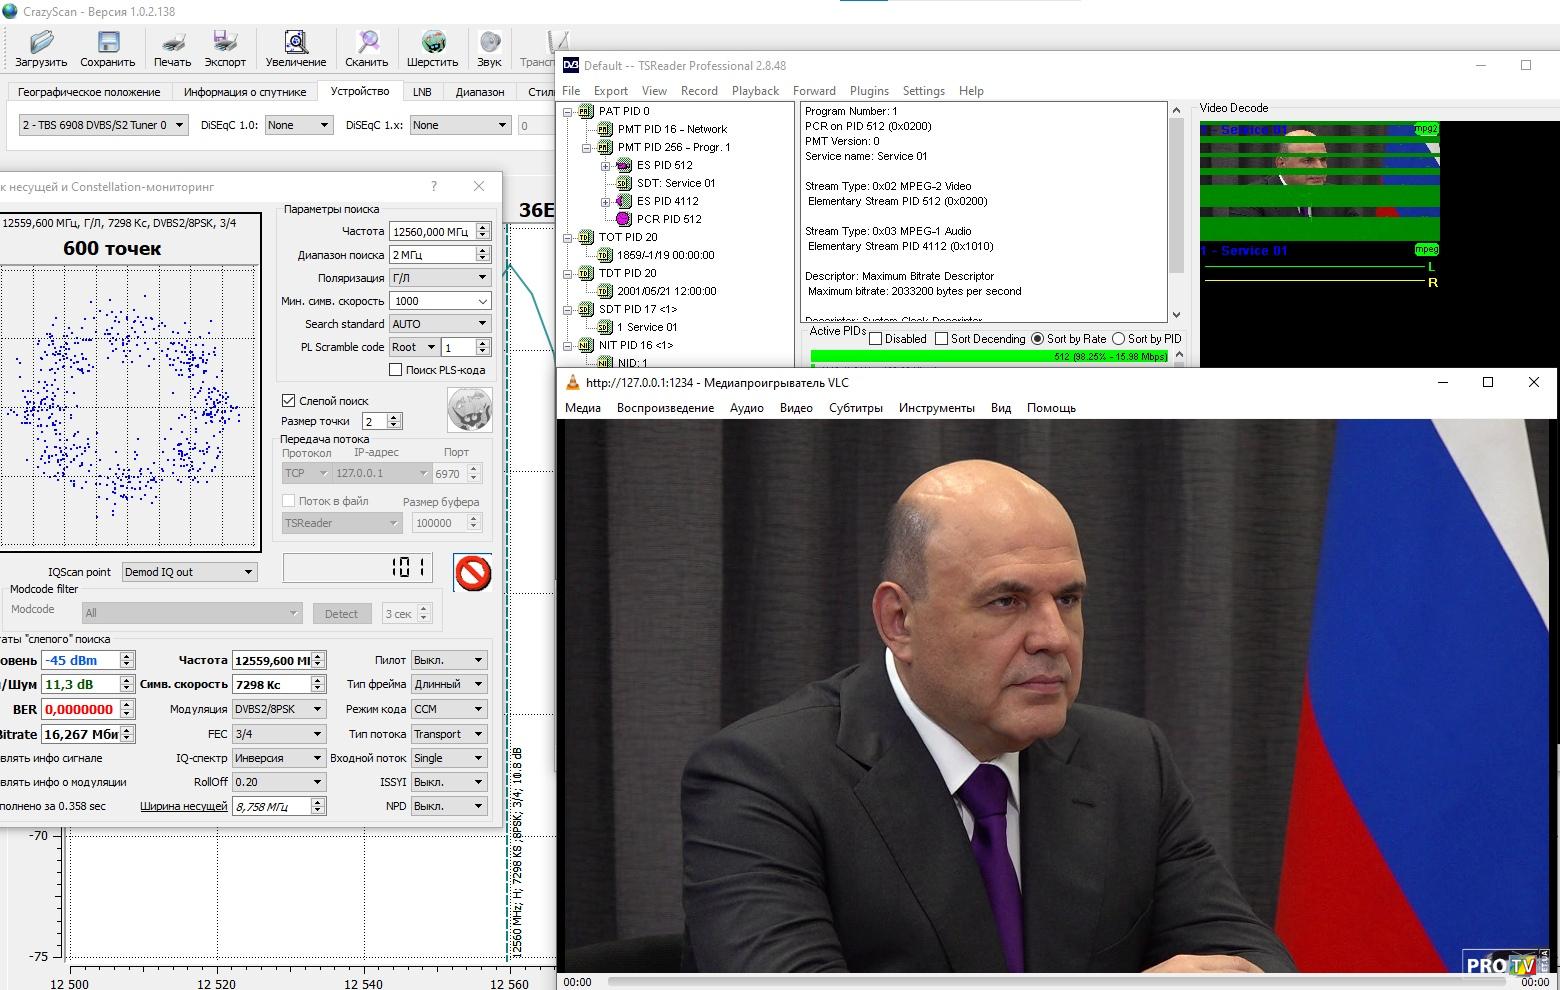Click the Частота frequency input field
This screenshot has height=990, width=1560.
[431, 231]
